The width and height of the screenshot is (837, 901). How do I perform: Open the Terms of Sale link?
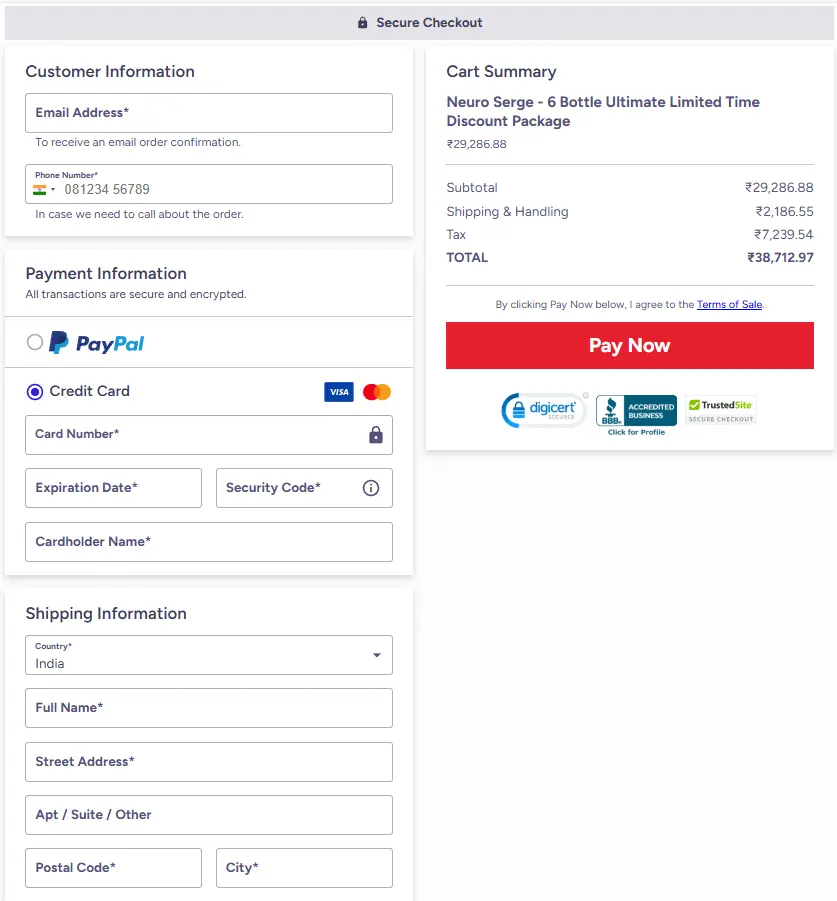[x=729, y=304]
